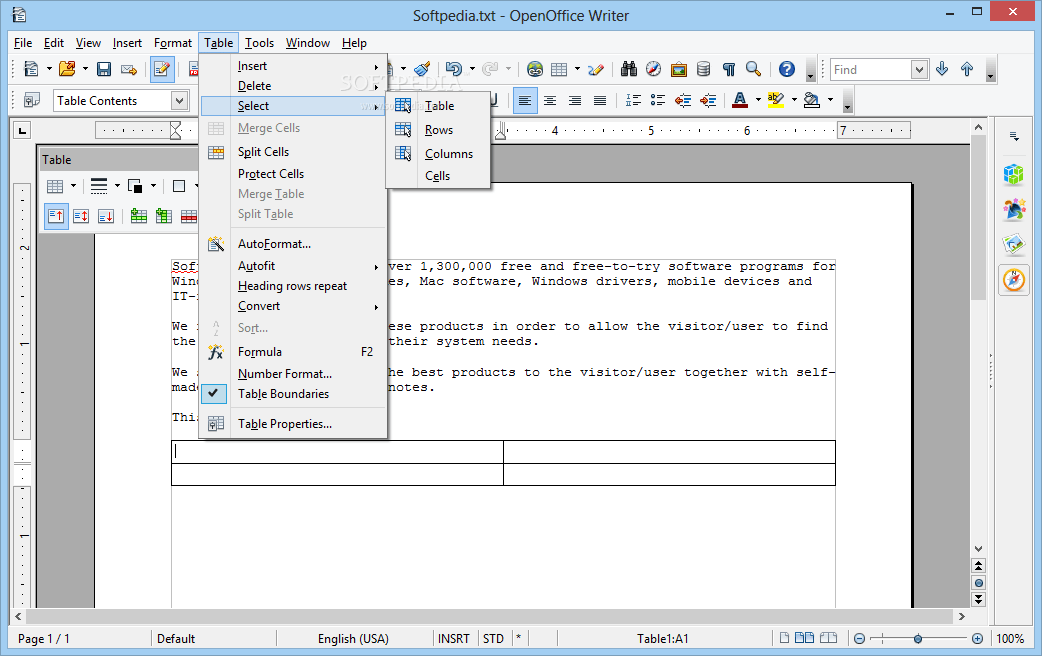Expand the Autofit submenu
The height and width of the screenshot is (656, 1042).
(293, 266)
